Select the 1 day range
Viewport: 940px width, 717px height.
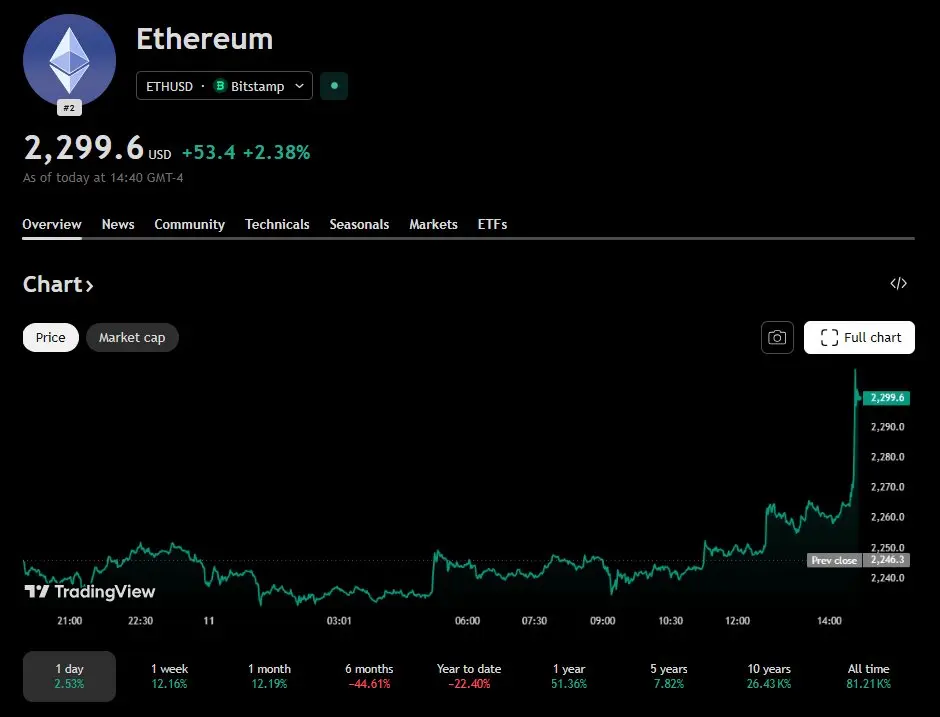click(x=69, y=676)
